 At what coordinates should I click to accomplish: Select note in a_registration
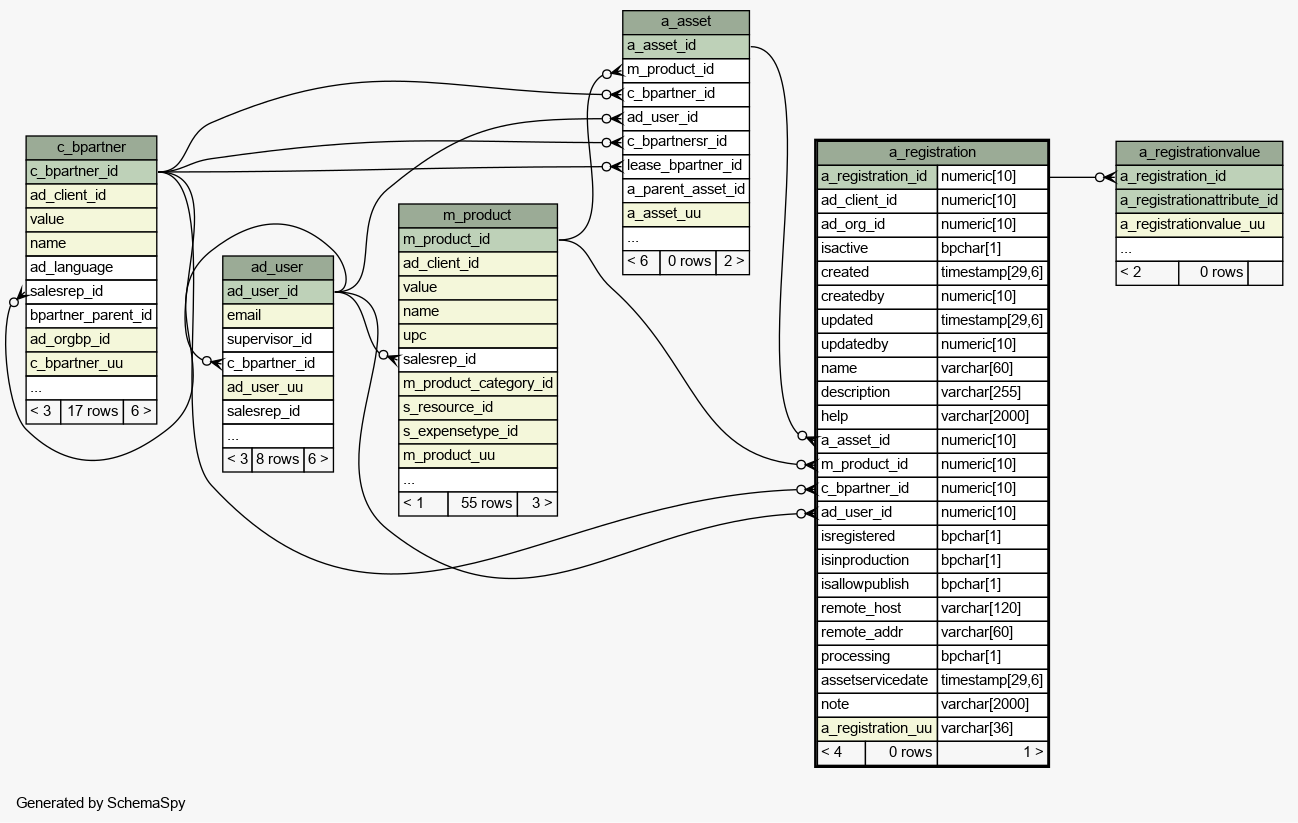877,704
